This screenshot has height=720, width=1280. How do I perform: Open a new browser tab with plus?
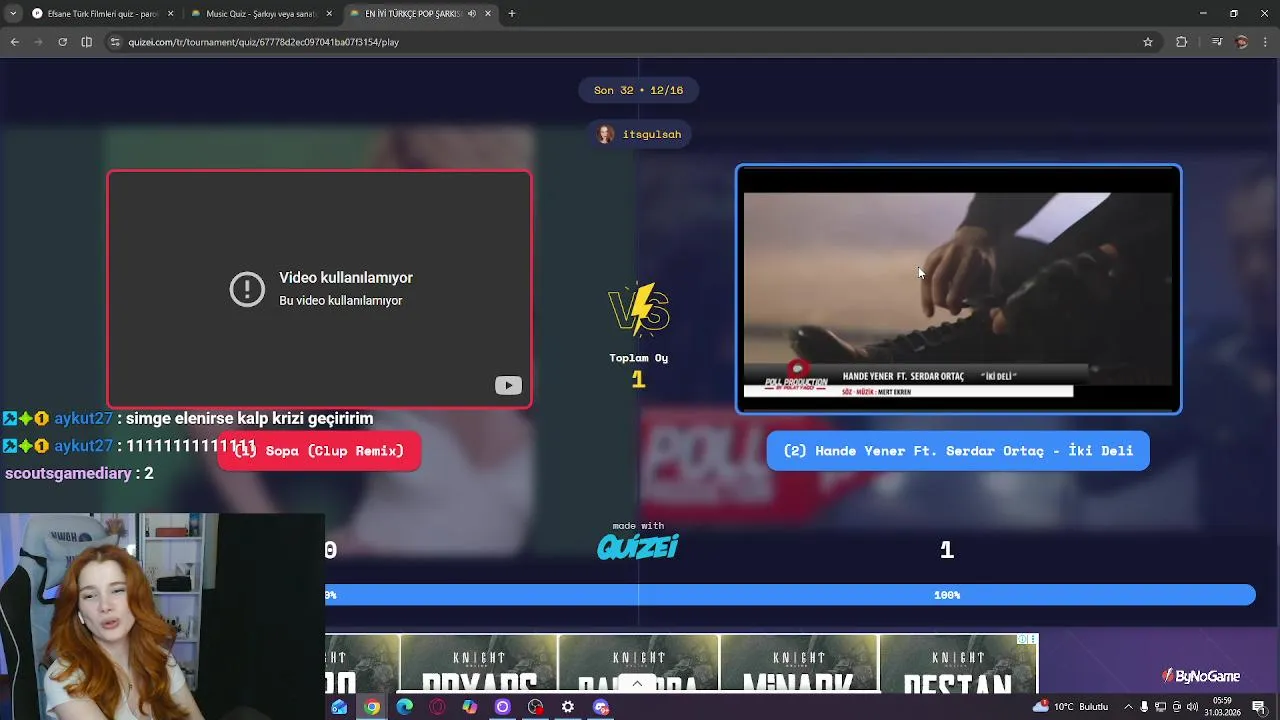pyautogui.click(x=512, y=14)
